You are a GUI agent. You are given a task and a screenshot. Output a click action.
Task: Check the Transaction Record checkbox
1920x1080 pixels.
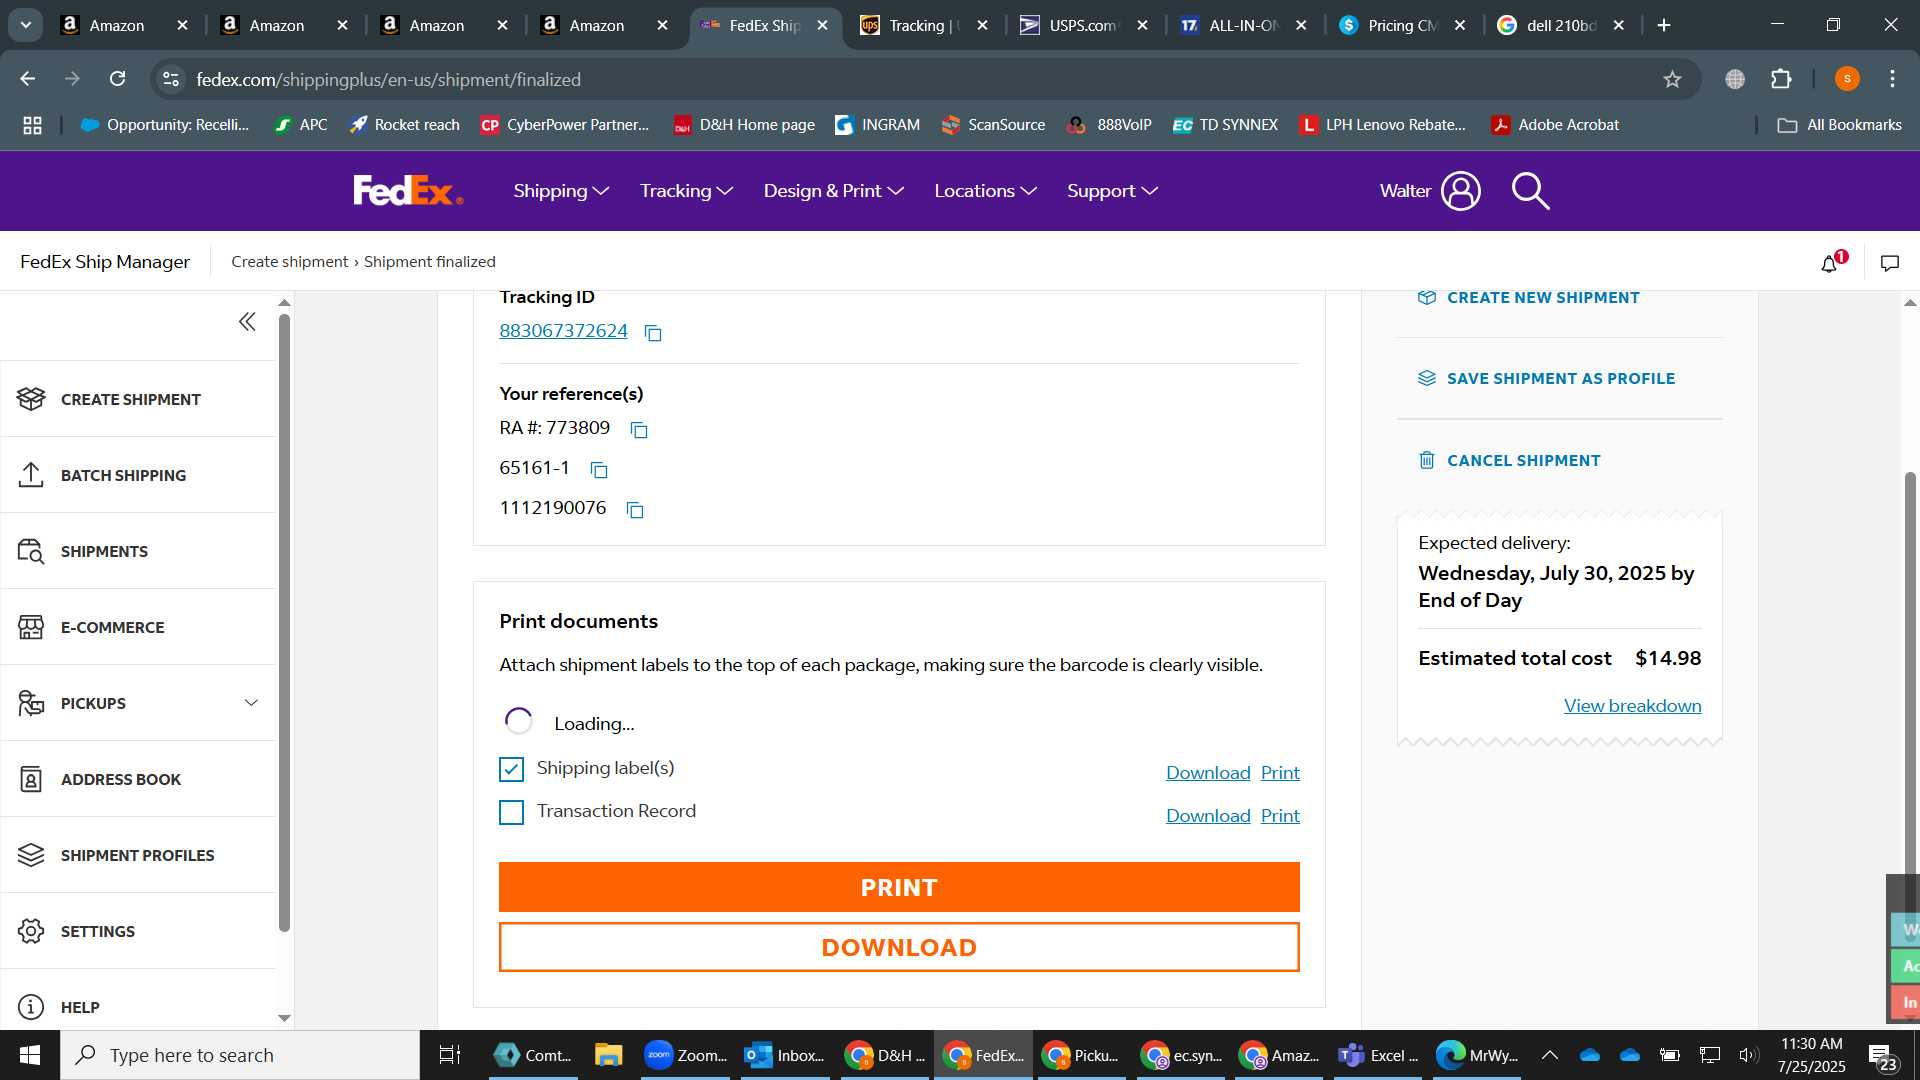(511, 812)
